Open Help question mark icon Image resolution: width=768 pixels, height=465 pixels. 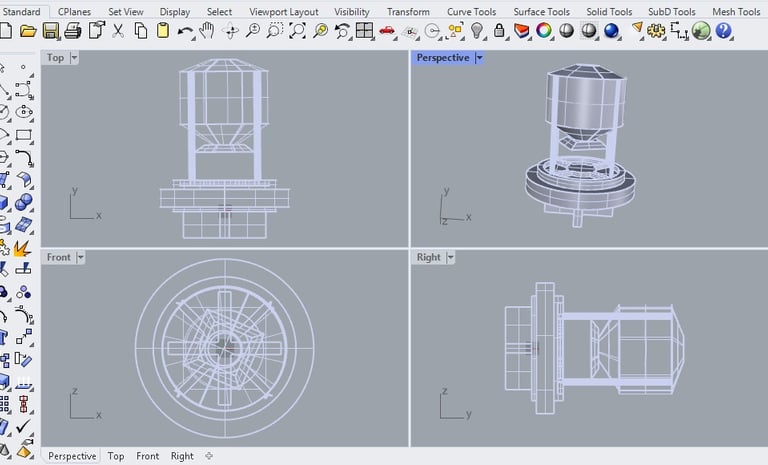(723, 31)
